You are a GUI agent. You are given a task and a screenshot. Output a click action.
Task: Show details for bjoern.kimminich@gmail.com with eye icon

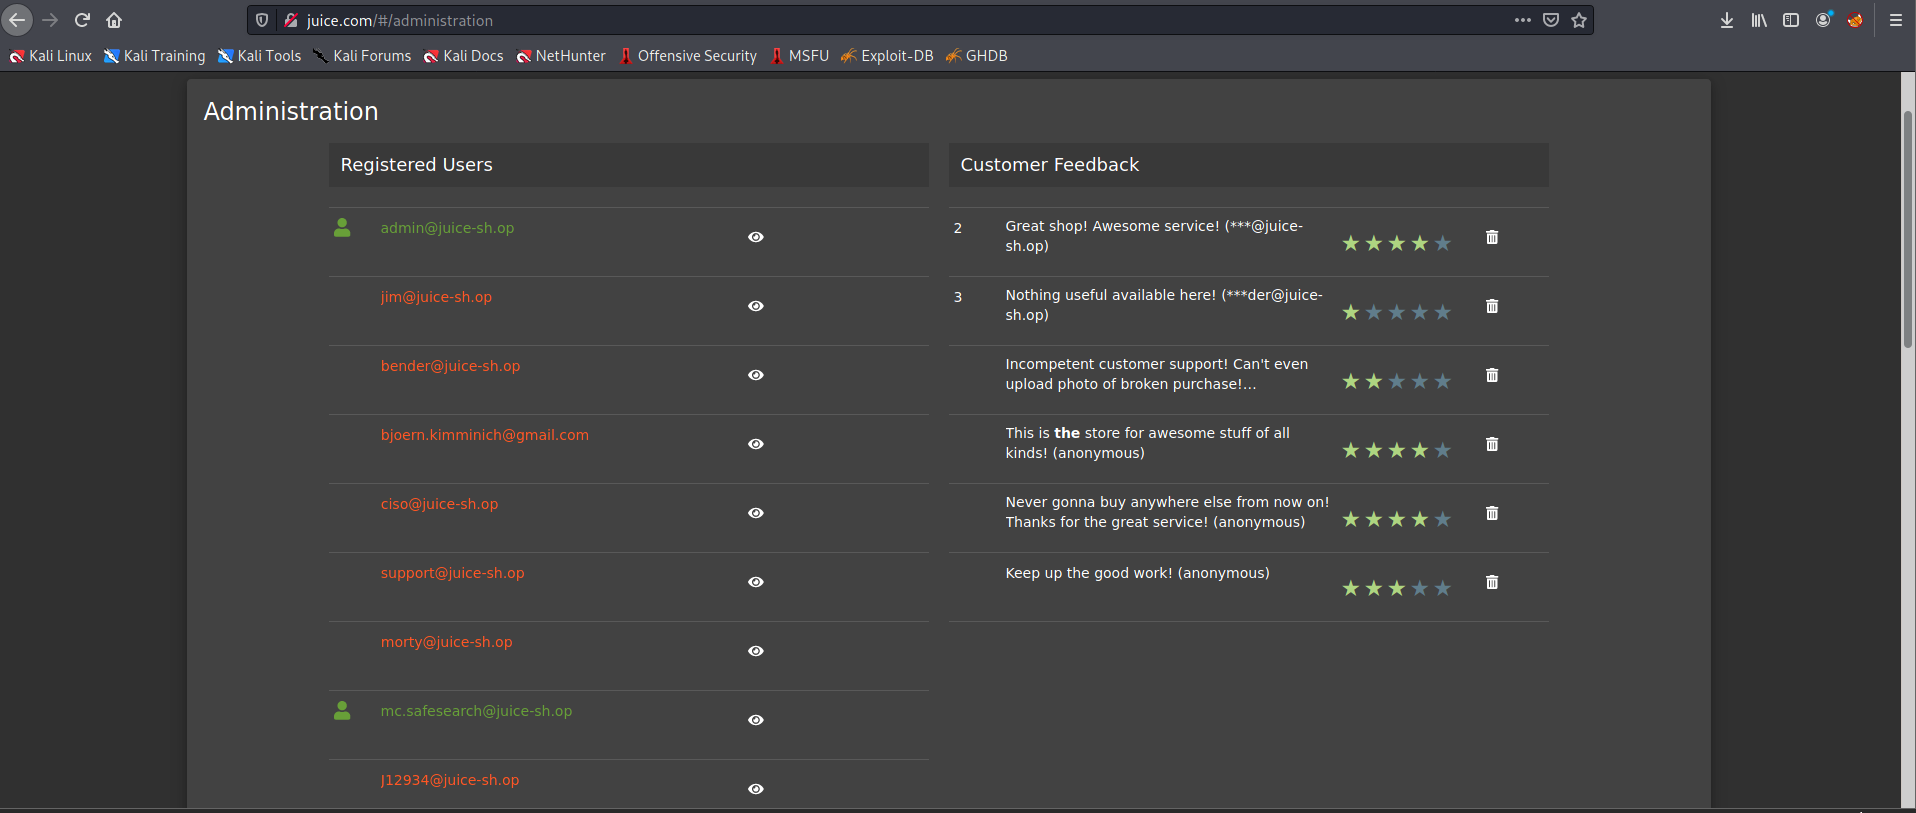[x=756, y=444]
